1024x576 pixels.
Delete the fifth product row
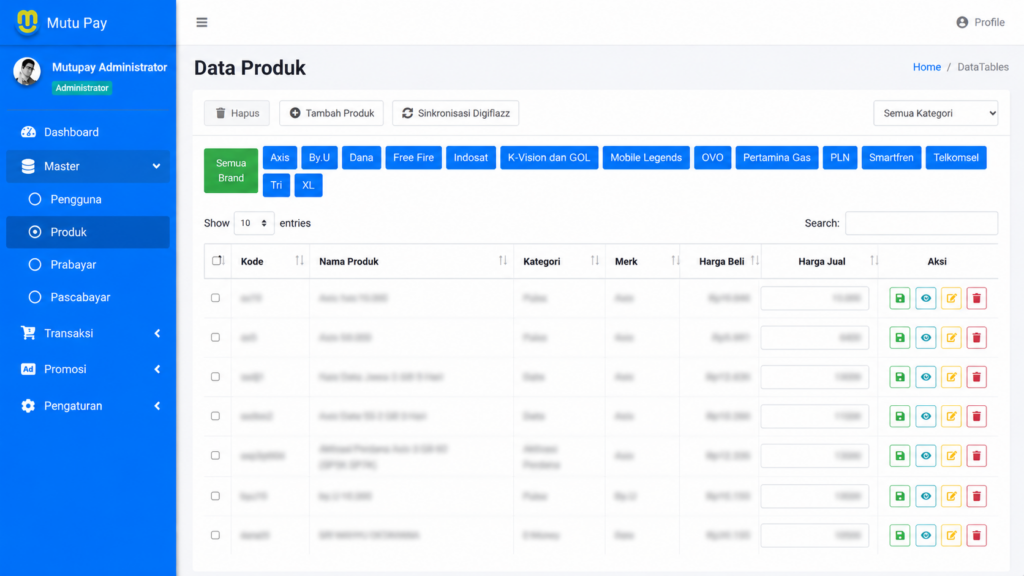click(976, 456)
